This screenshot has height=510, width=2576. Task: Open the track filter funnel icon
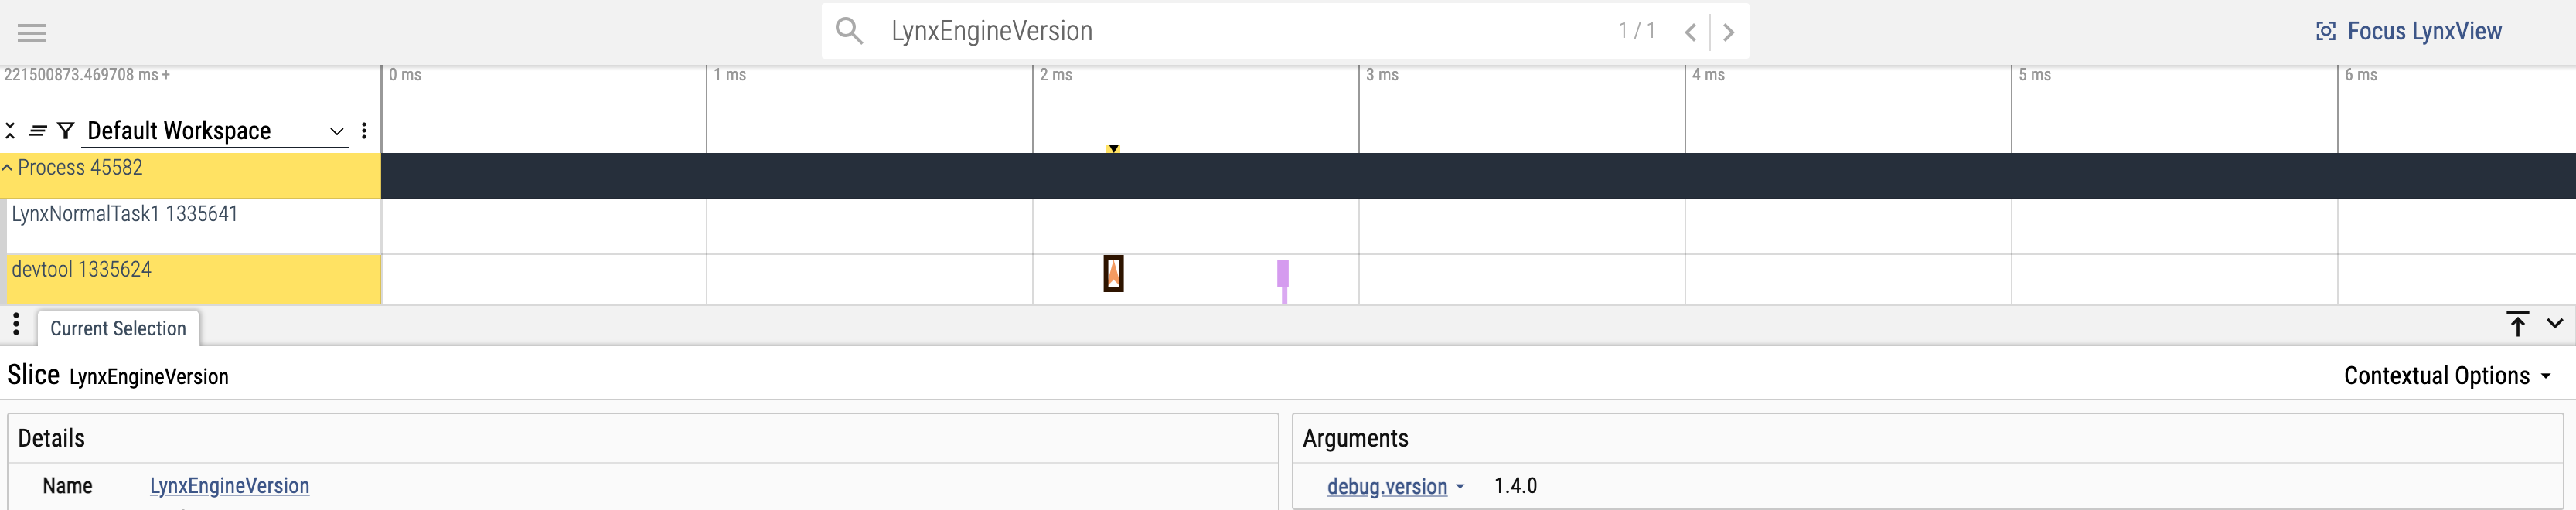tap(66, 131)
